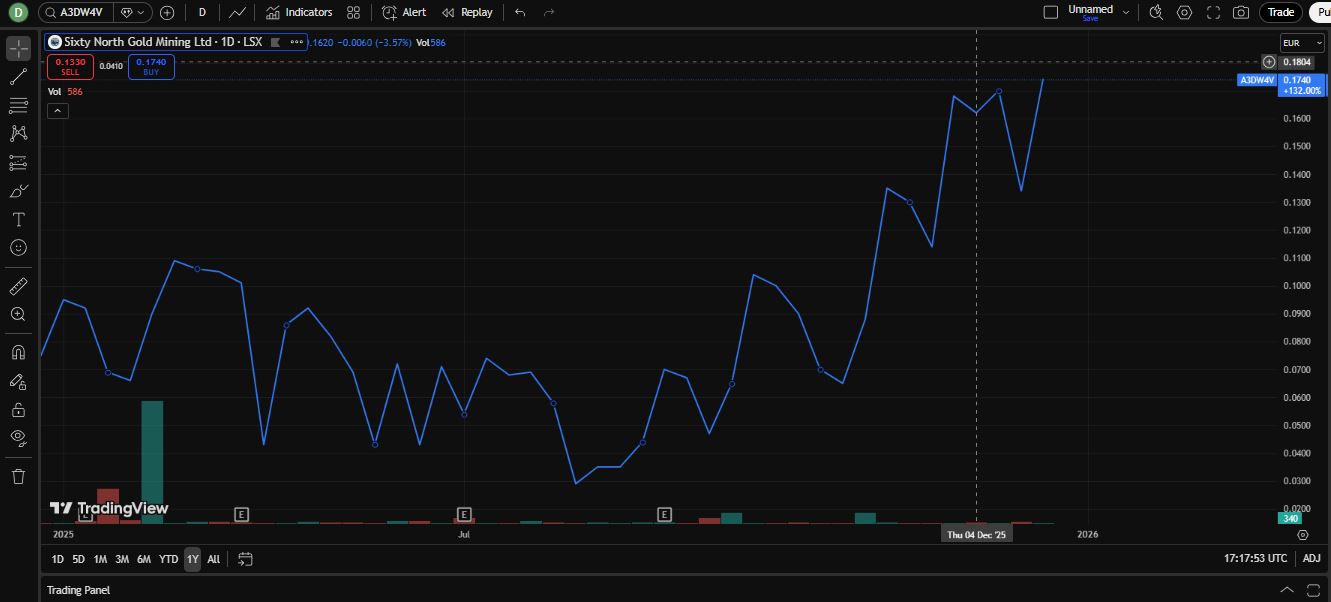Collapse the chart legend with chevron
Viewport: 1331px width, 602px height.
(x=58, y=110)
